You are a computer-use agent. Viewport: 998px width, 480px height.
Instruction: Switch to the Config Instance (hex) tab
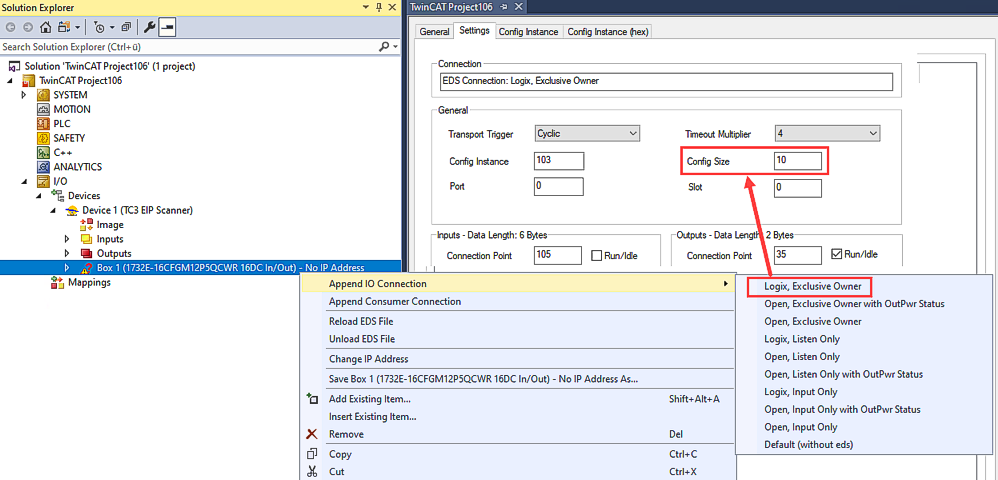tap(607, 32)
